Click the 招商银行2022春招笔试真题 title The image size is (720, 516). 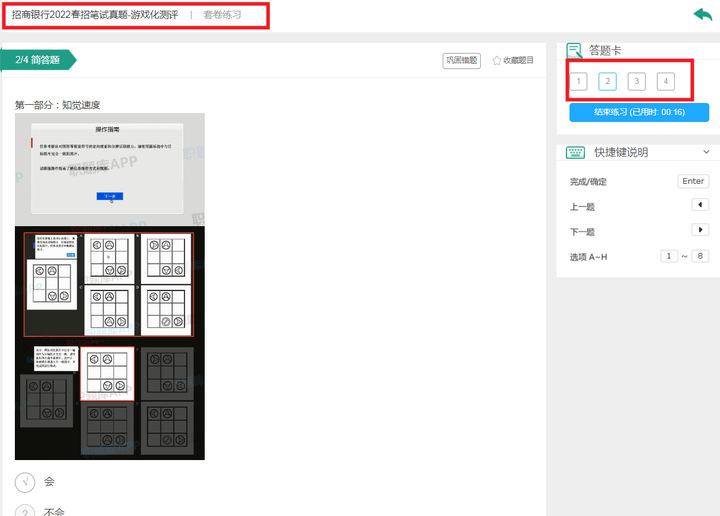(95, 15)
